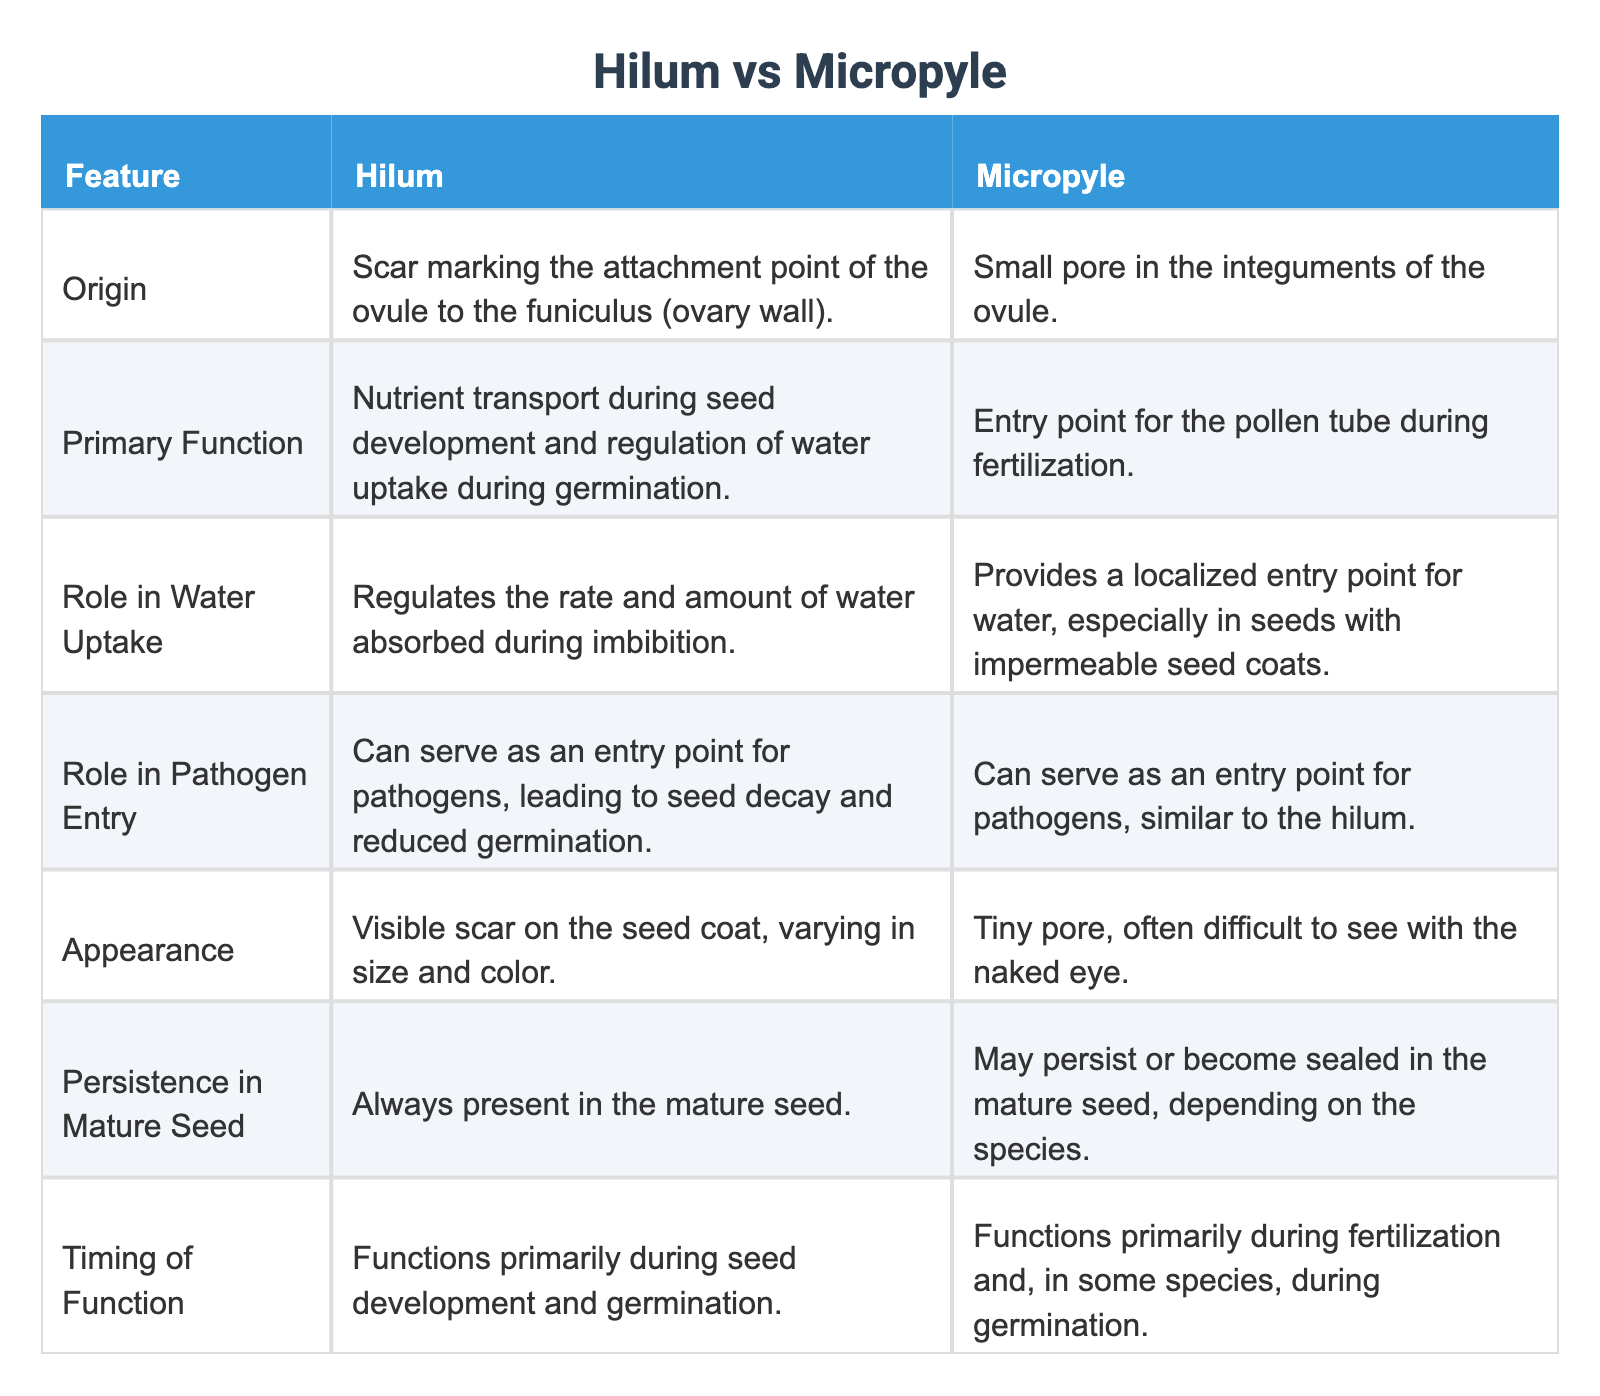Click the 'Feature' column header

(122, 176)
